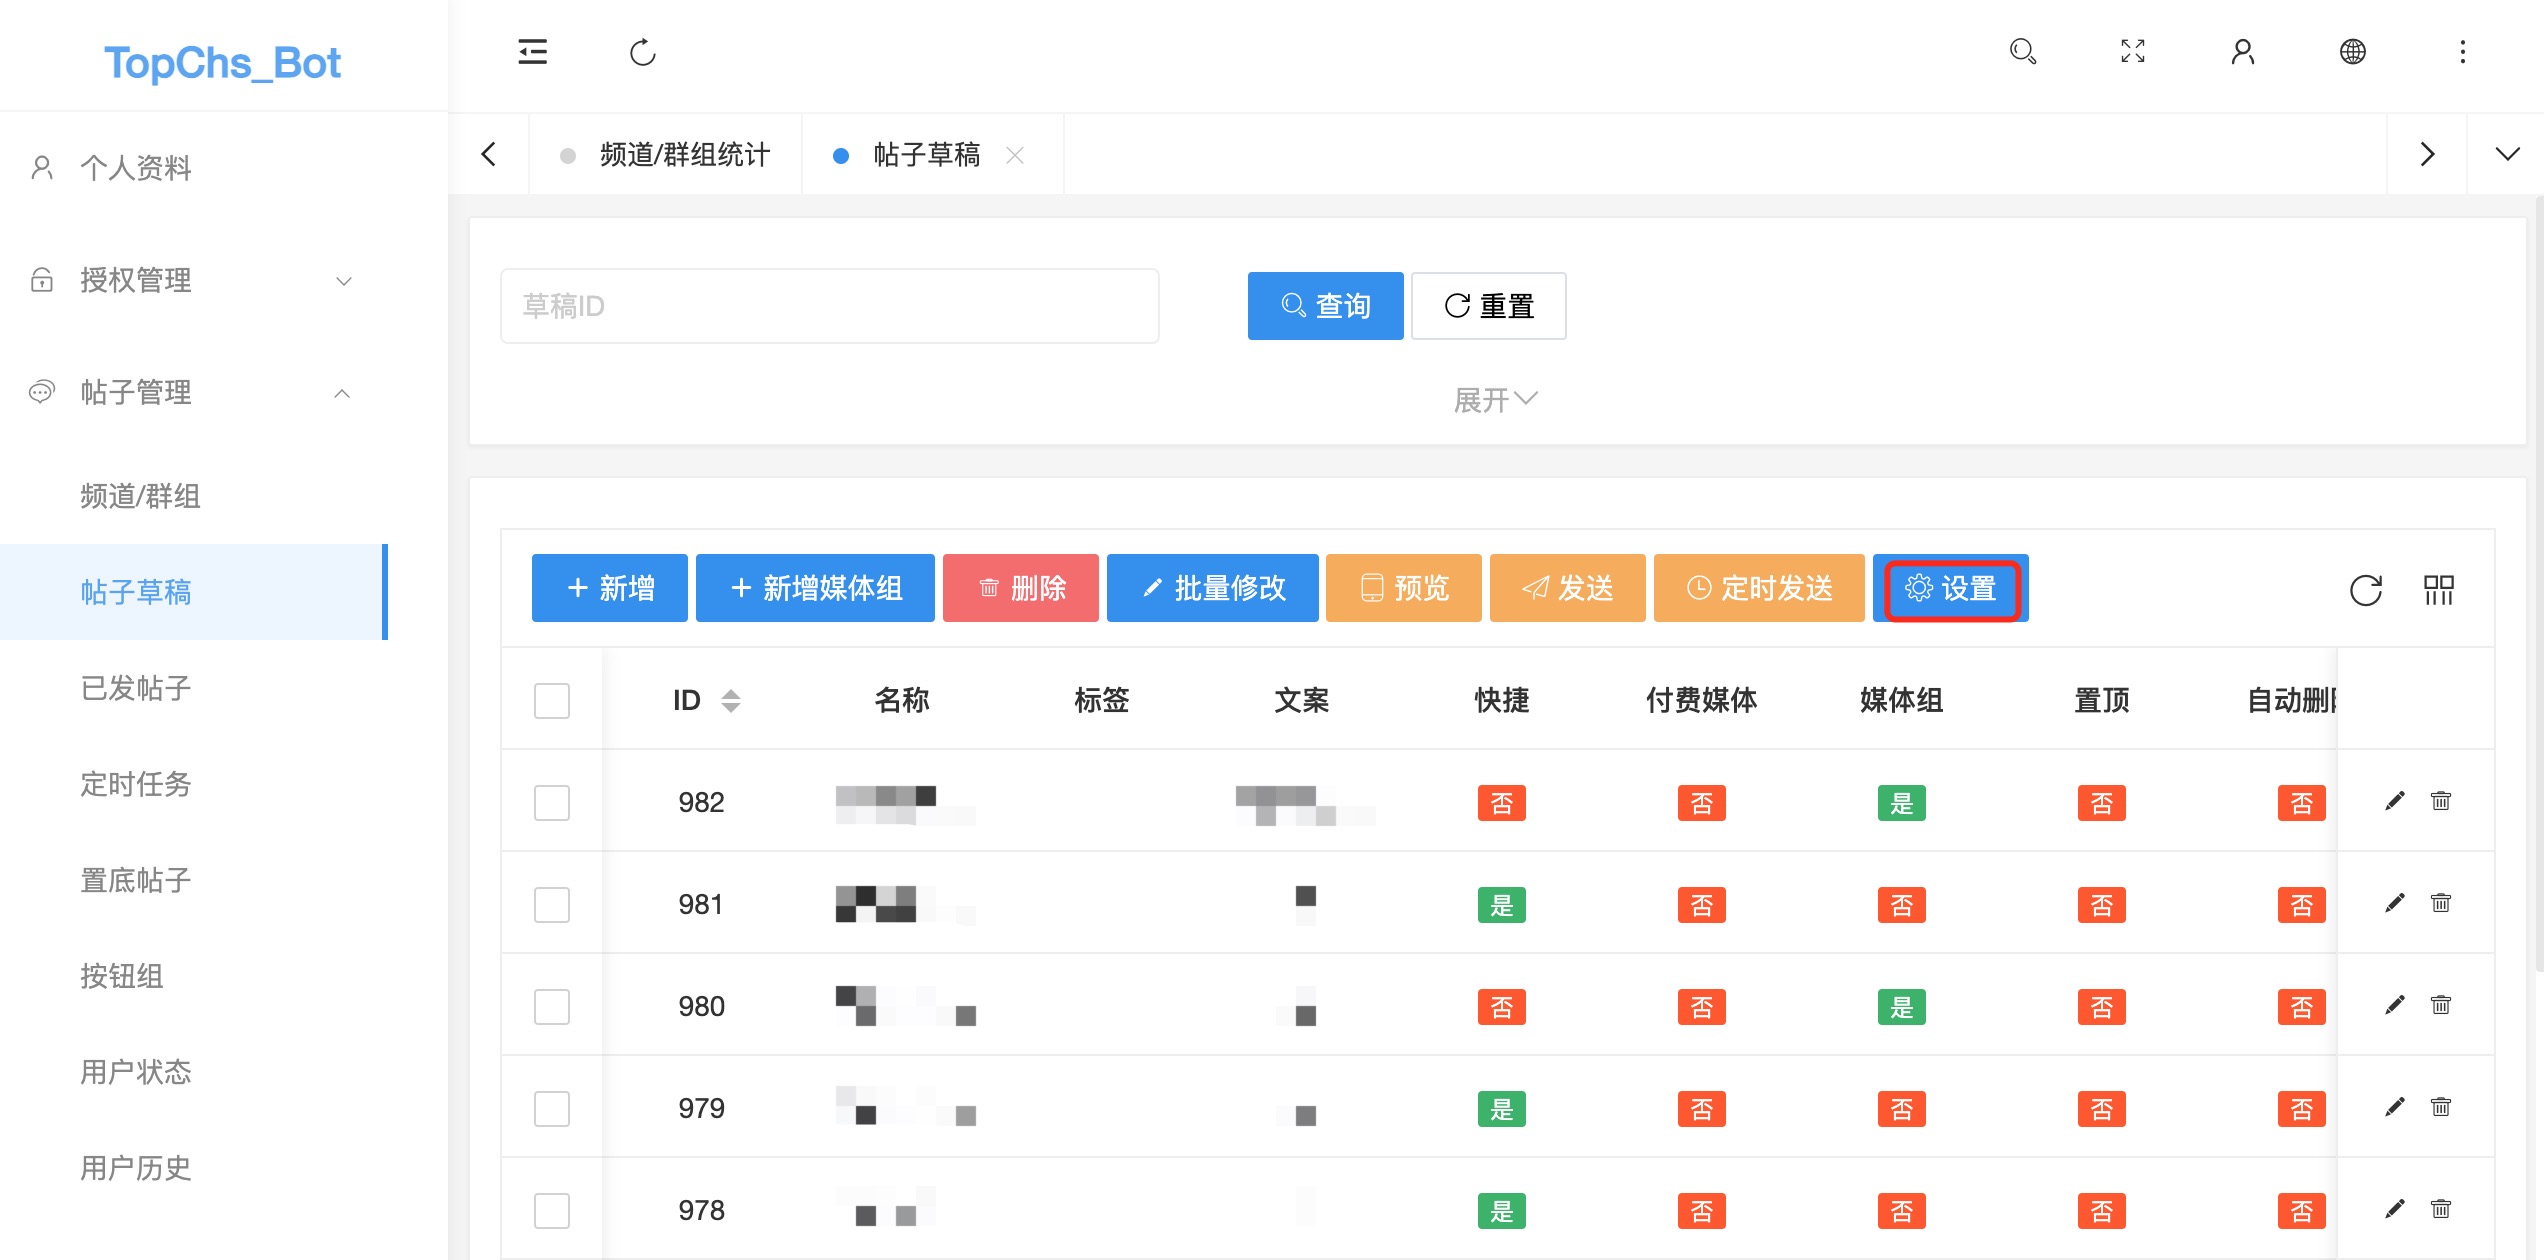The width and height of the screenshot is (2544, 1260).
Task: Delete row 981 with trash icon
Action: tap(2441, 903)
